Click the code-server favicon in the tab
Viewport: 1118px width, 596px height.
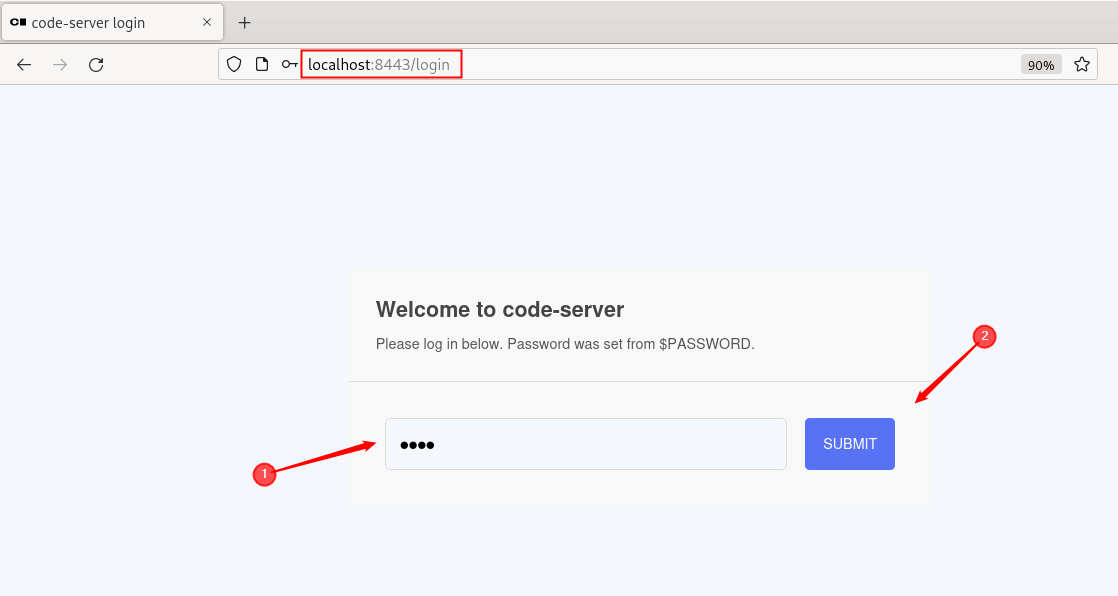18,22
